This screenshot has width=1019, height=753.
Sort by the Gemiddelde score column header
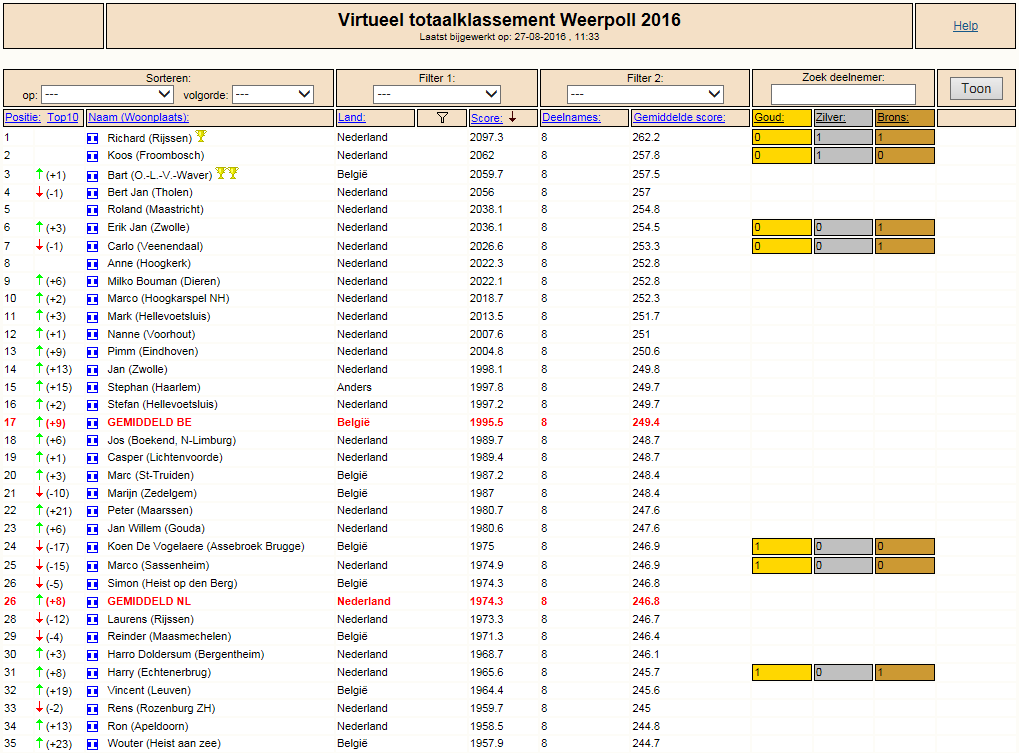click(679, 118)
